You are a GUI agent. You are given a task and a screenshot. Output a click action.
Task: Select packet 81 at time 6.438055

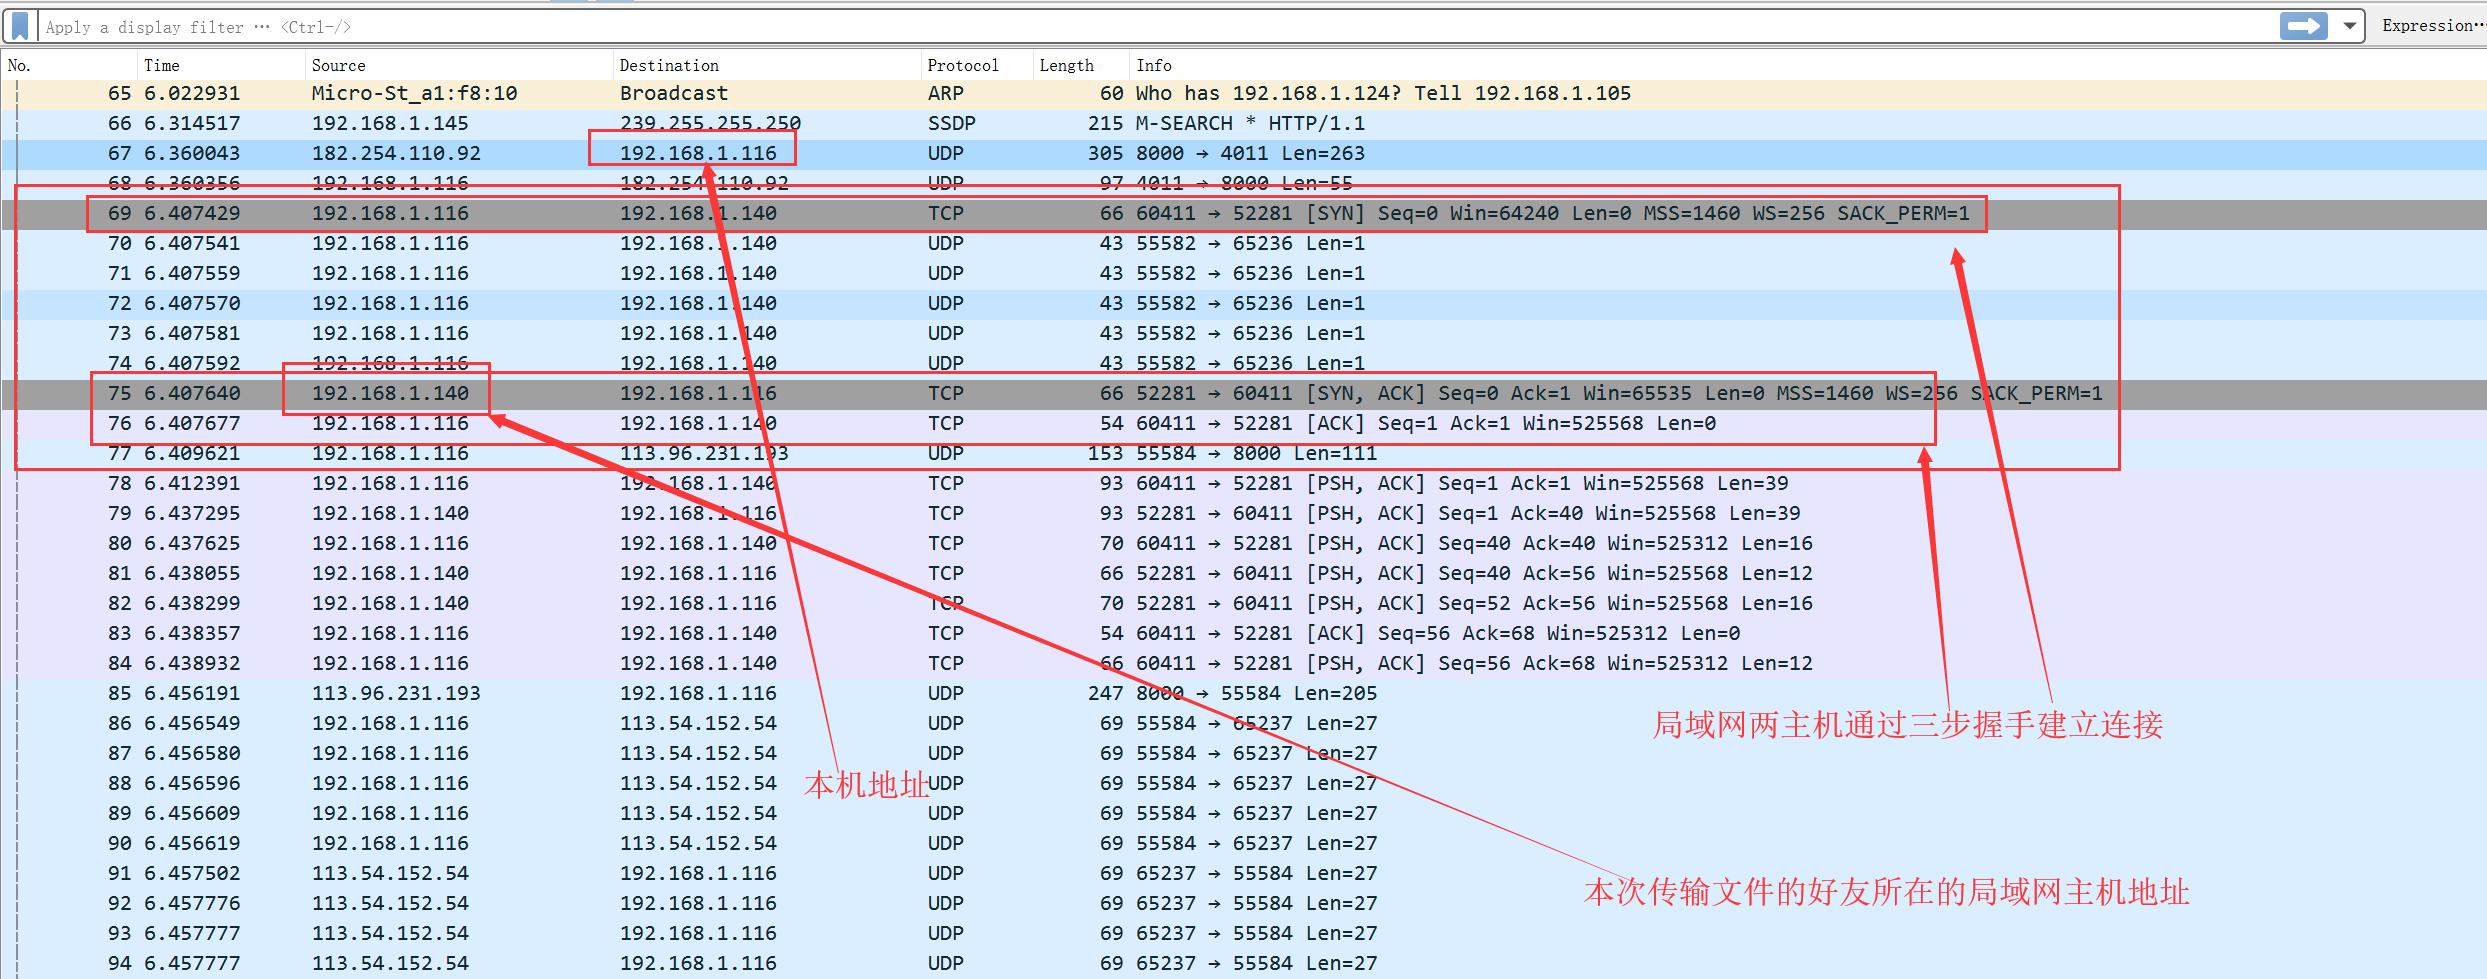tap(1244, 573)
